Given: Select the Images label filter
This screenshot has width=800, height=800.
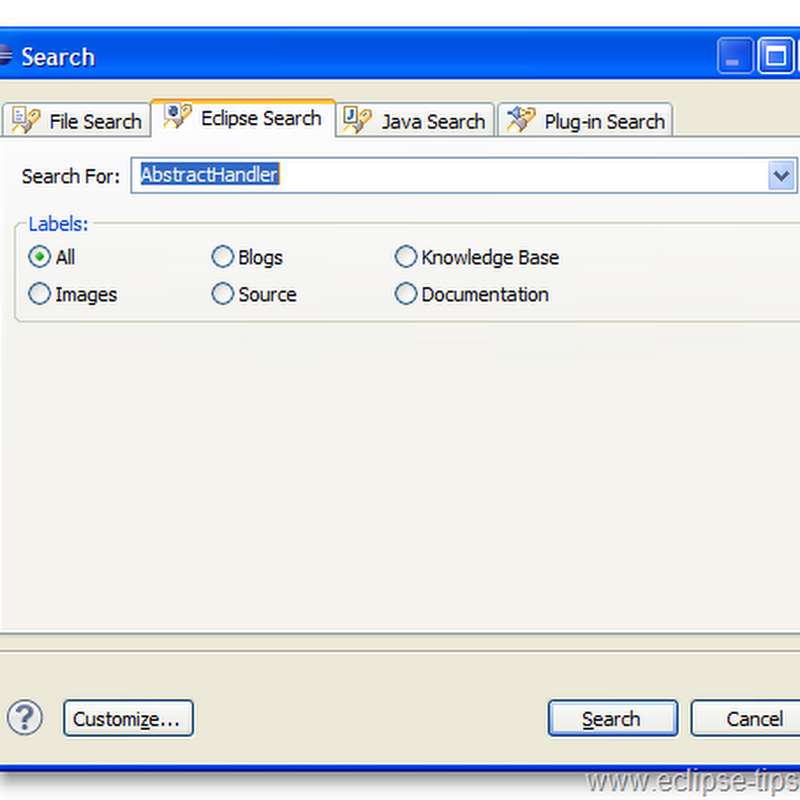Looking at the screenshot, I should point(39,294).
